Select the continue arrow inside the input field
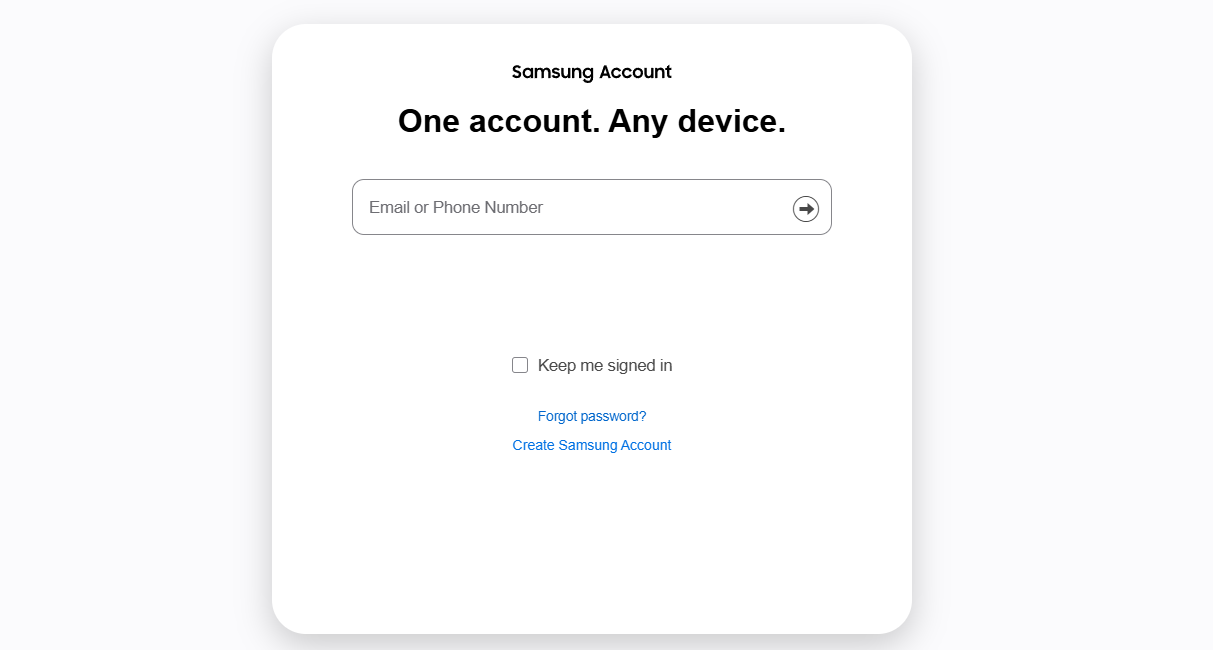The image size is (1213, 650). [x=805, y=208]
